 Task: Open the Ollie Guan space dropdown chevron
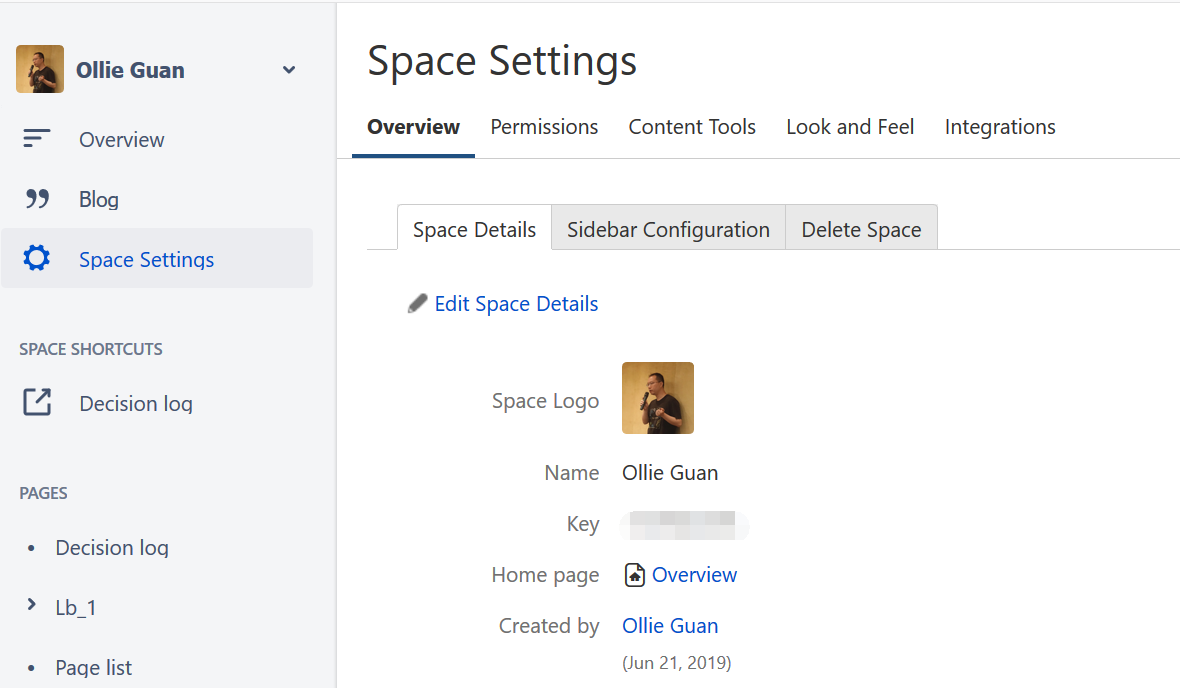pos(289,70)
